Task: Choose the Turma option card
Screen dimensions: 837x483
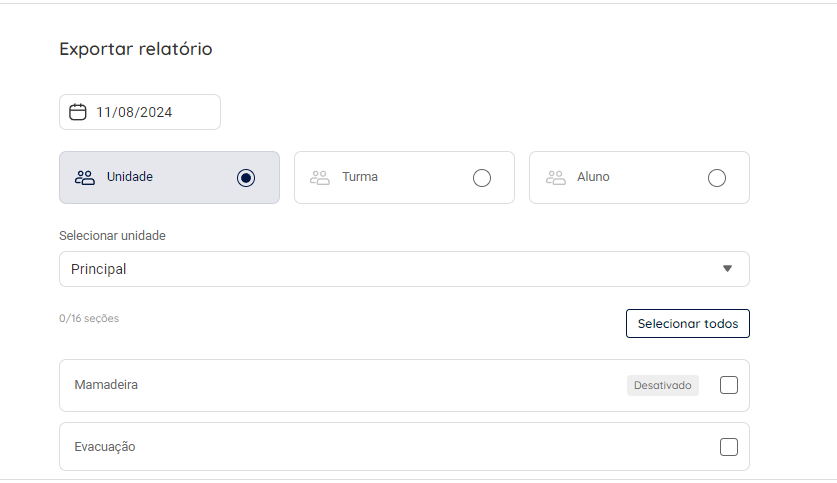Action: click(x=404, y=178)
